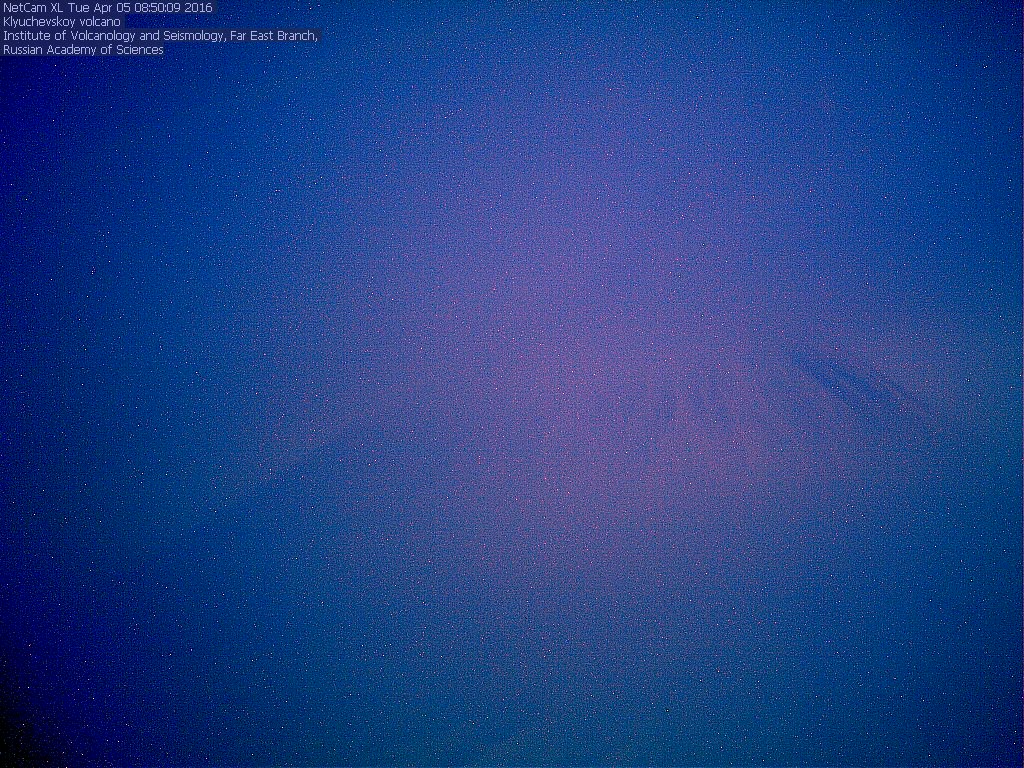Click the NetCam XL timestamp text line

(108, 8)
